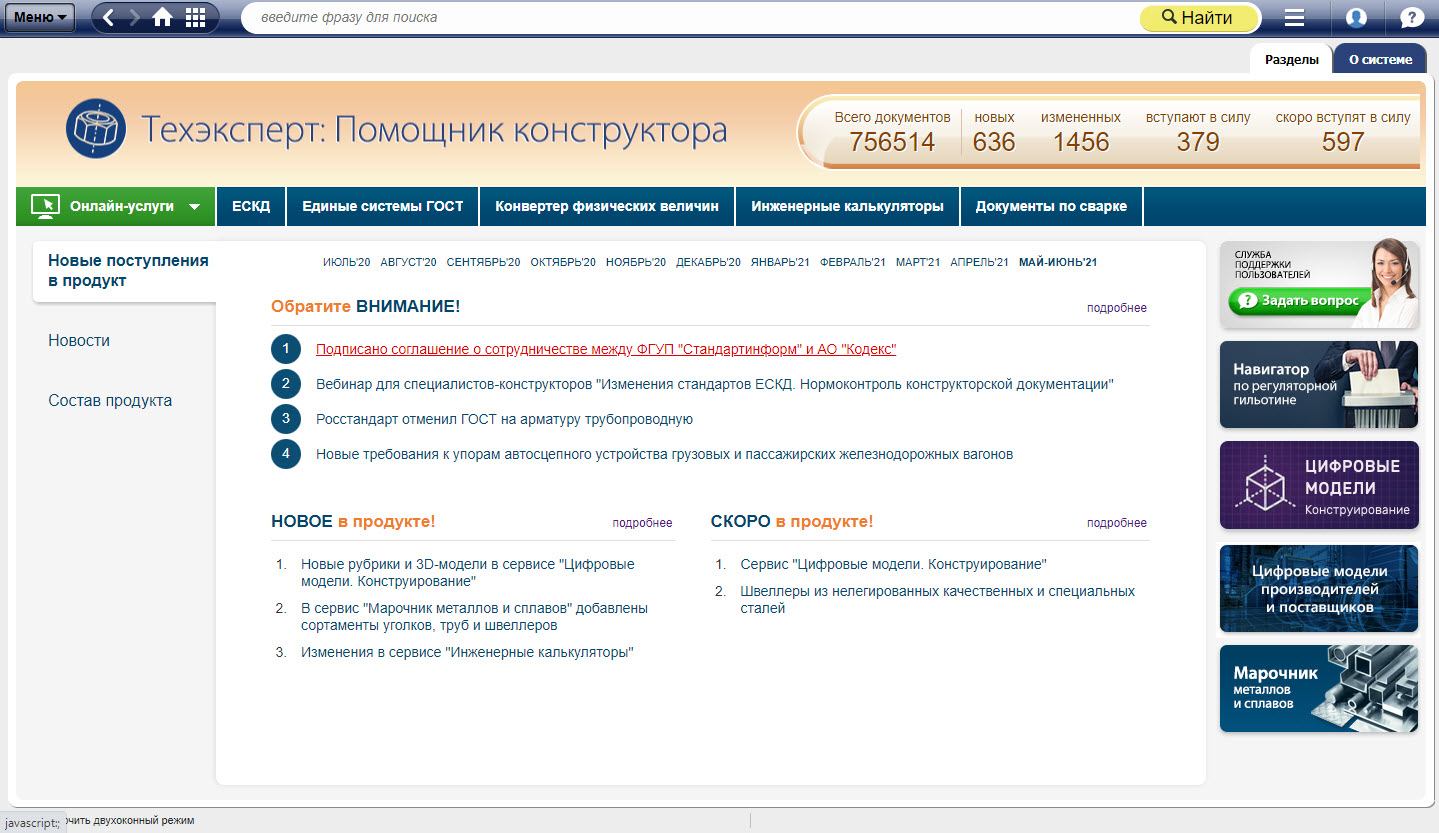Open Конвертер физических величин
Viewport: 1439px width, 833px height.
pyautogui.click(x=607, y=206)
